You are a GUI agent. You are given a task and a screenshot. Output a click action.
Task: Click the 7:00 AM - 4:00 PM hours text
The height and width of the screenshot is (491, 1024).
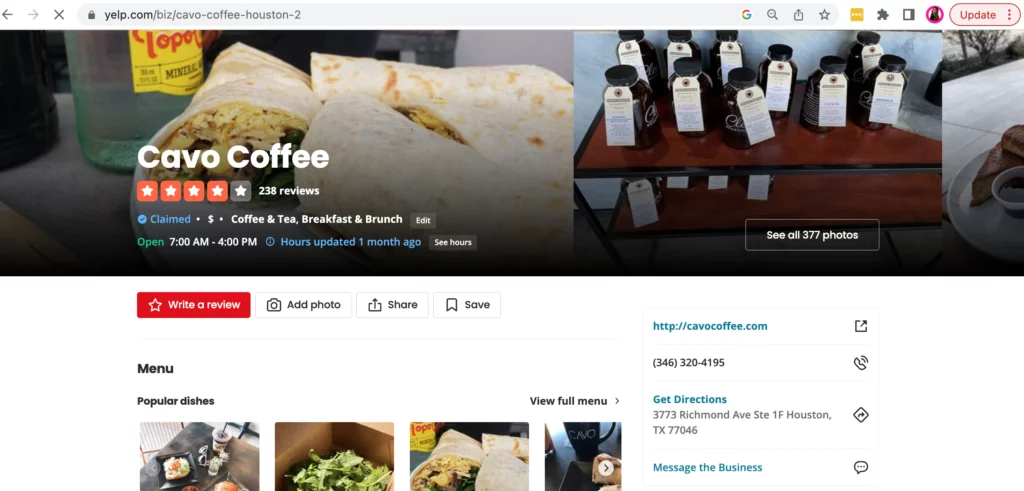coord(213,242)
